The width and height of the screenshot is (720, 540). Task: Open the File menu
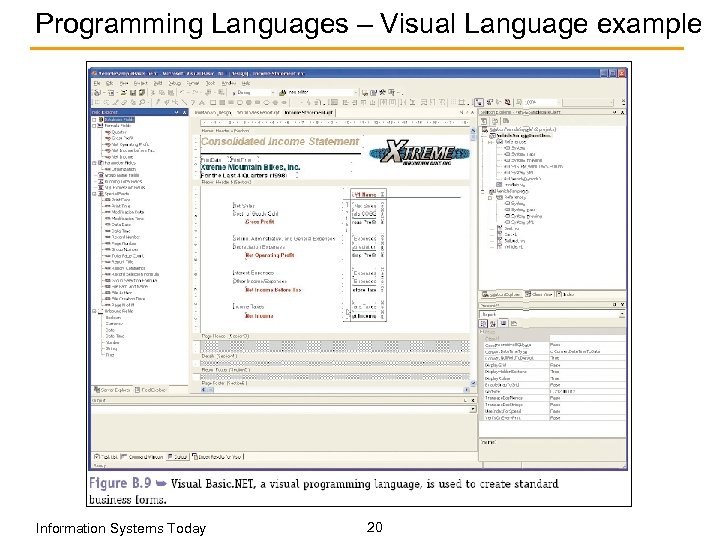coord(97,83)
